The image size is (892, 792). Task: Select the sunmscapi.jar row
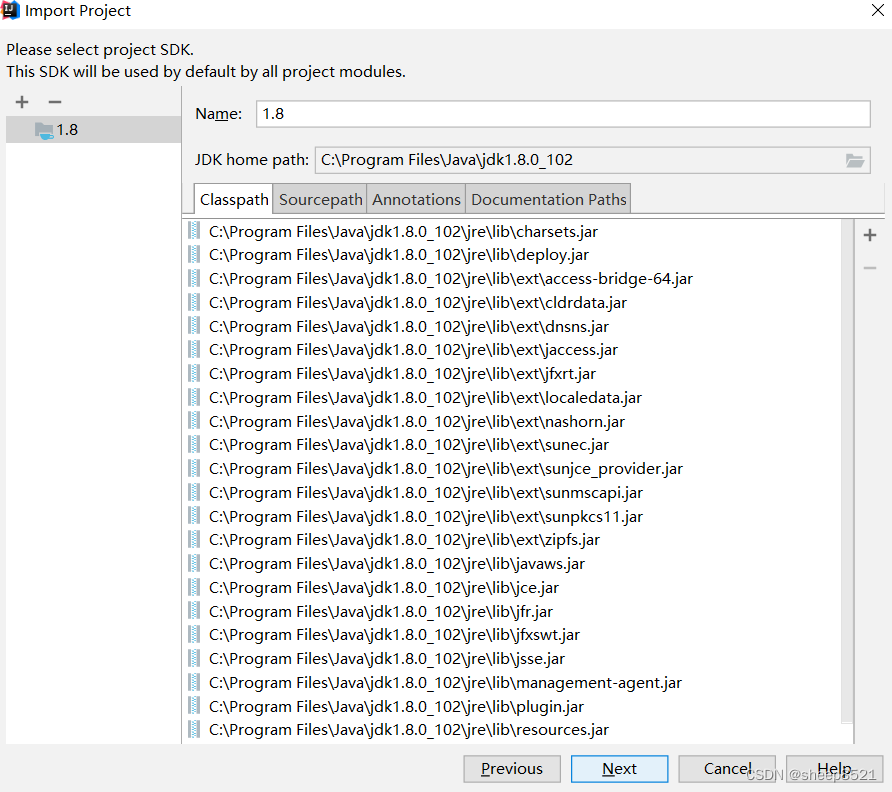point(512,493)
